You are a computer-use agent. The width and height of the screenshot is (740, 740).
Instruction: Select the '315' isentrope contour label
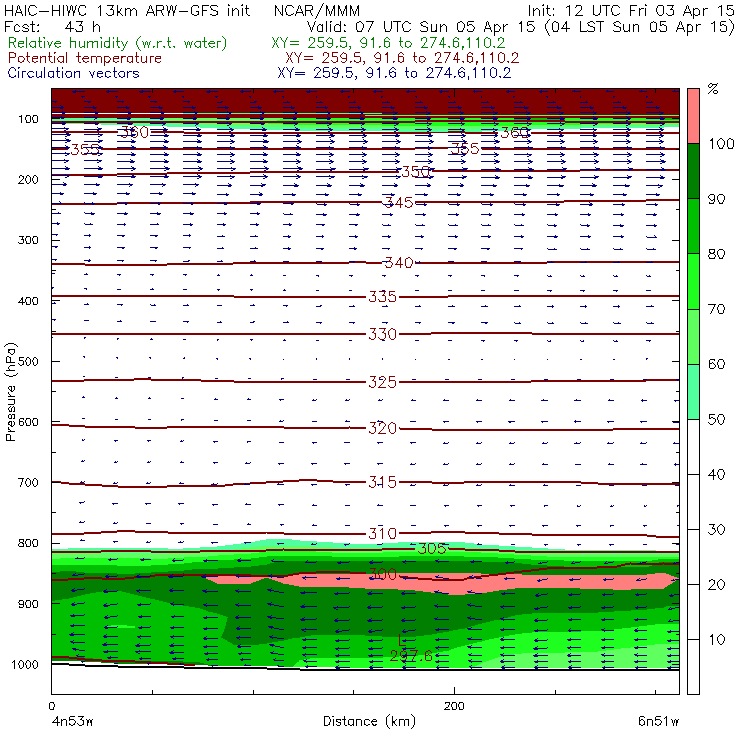[x=382, y=482]
